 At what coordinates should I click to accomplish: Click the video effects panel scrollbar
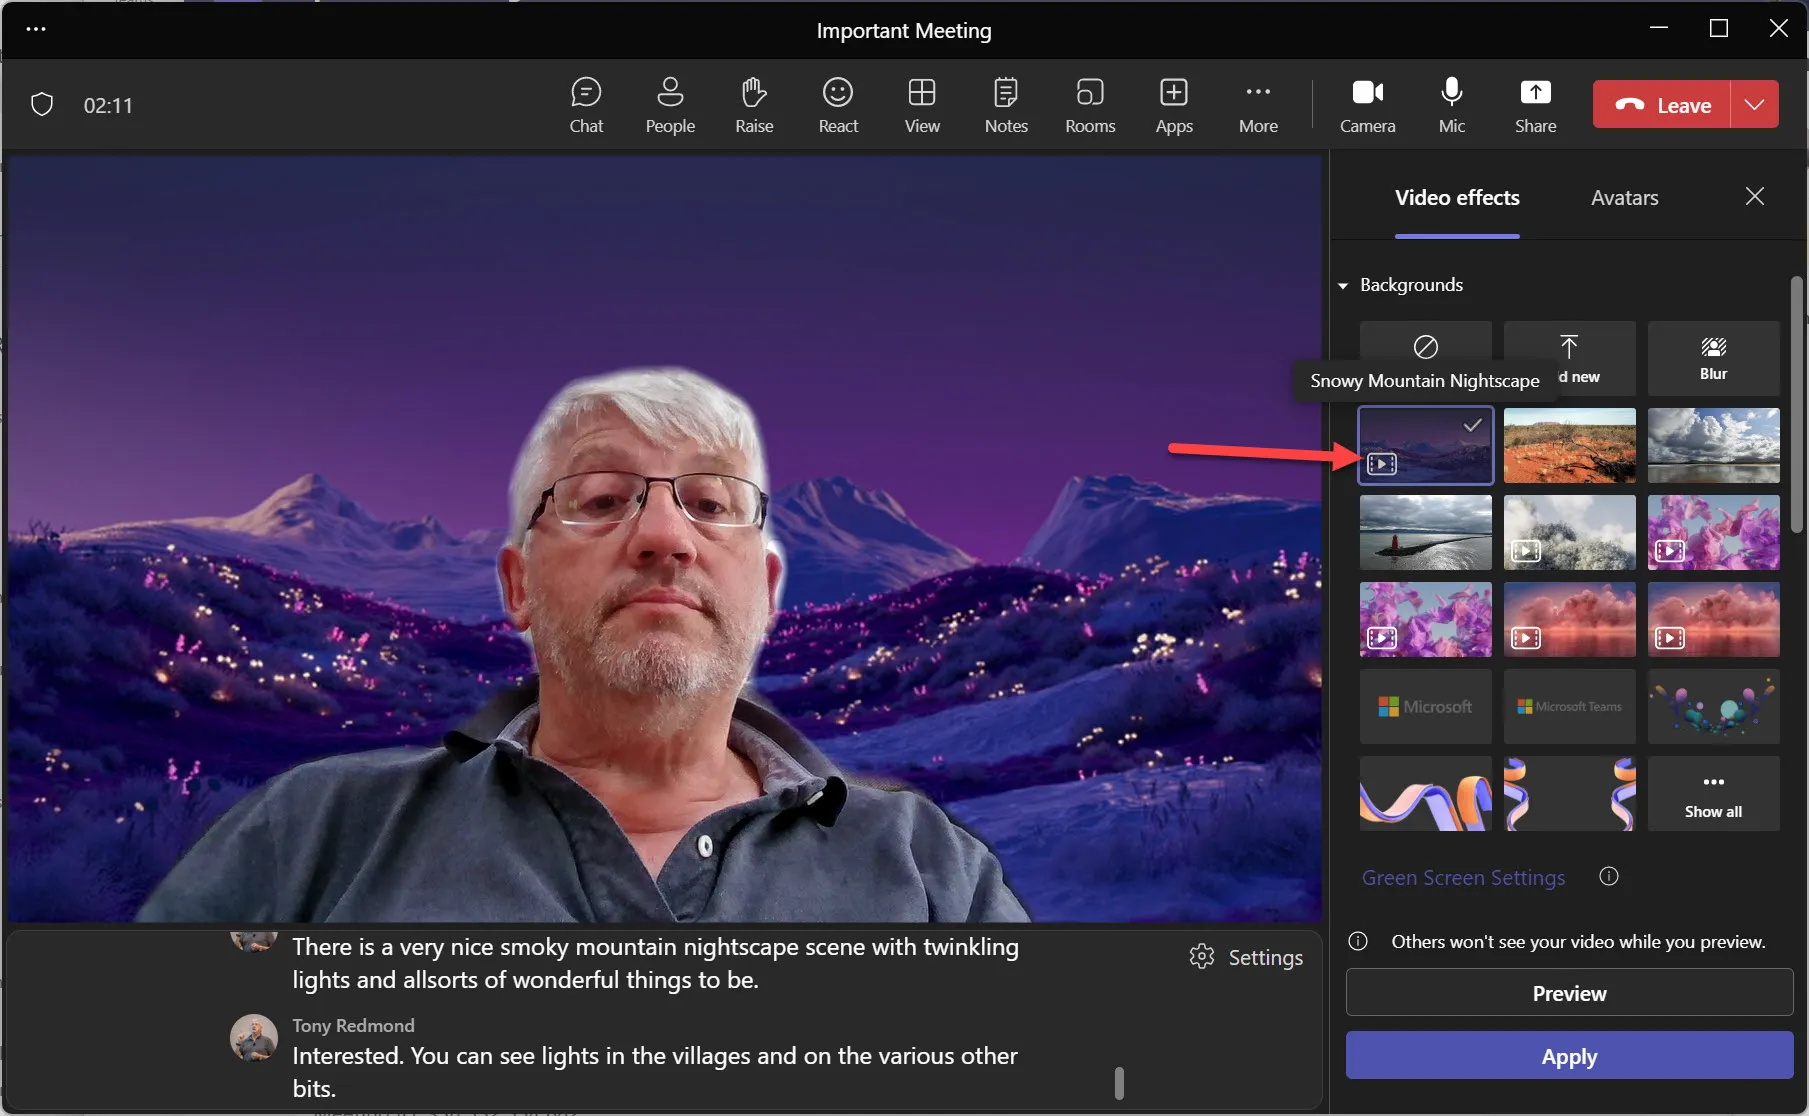pyautogui.click(x=1796, y=405)
